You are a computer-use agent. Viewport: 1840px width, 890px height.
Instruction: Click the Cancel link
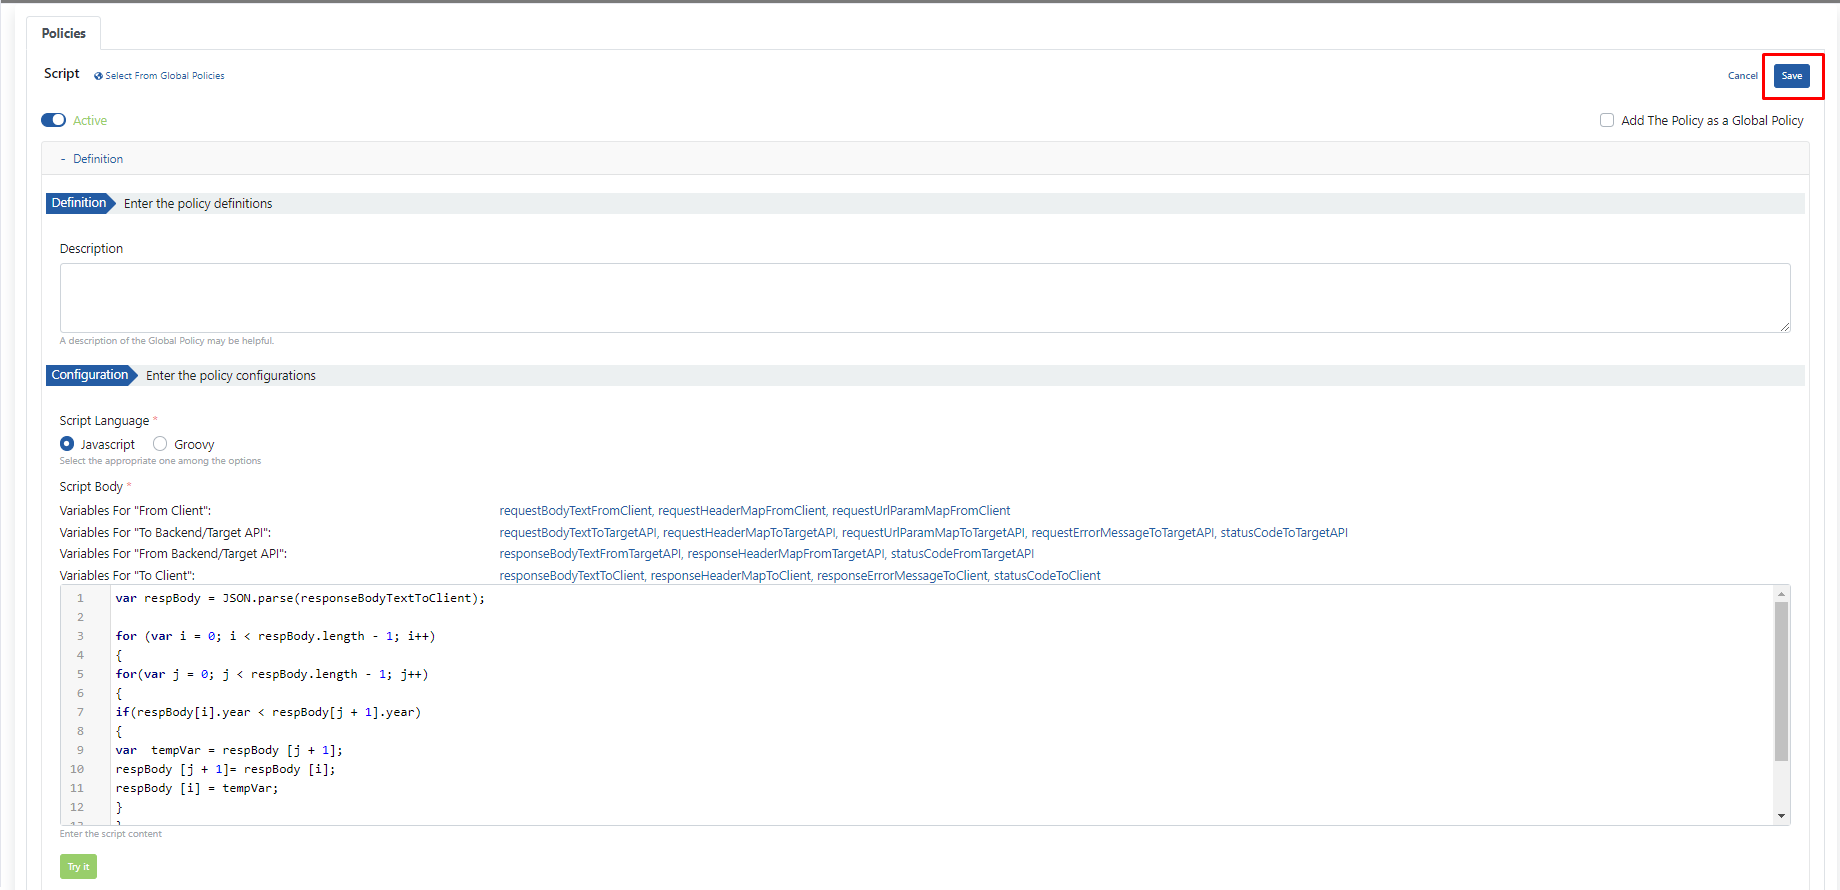pyautogui.click(x=1742, y=76)
